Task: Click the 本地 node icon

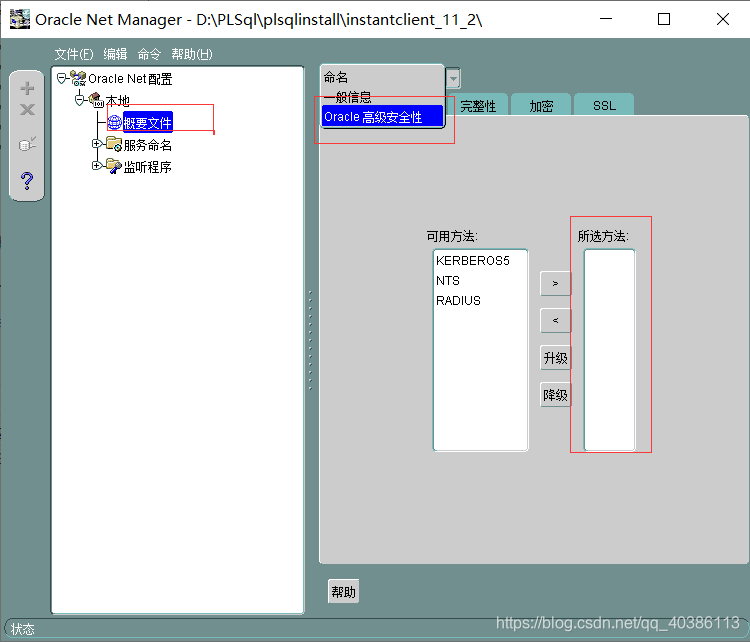Action: [96, 100]
